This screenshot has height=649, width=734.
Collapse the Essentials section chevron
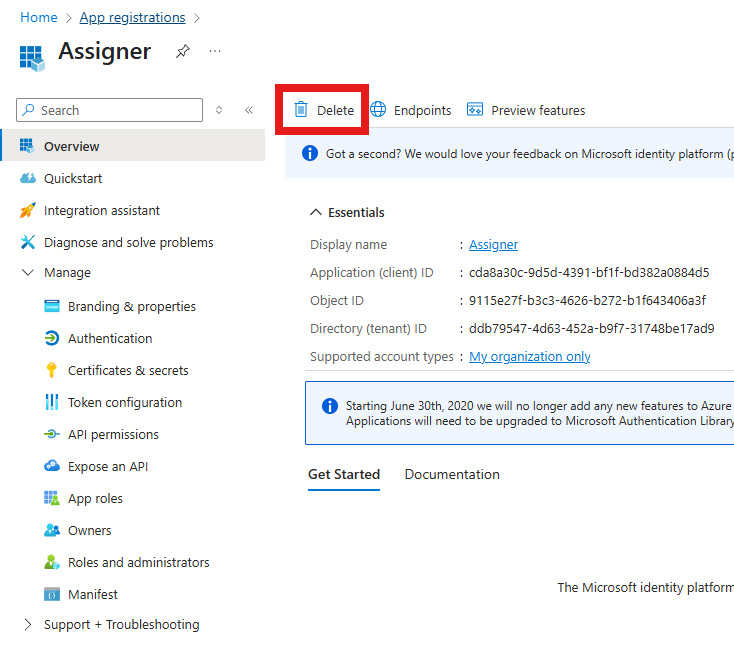pyautogui.click(x=316, y=212)
